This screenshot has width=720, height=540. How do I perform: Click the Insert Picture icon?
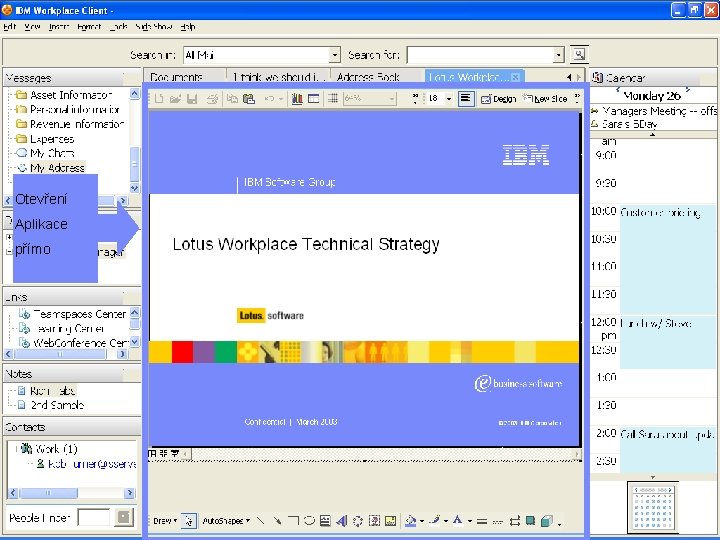390,521
